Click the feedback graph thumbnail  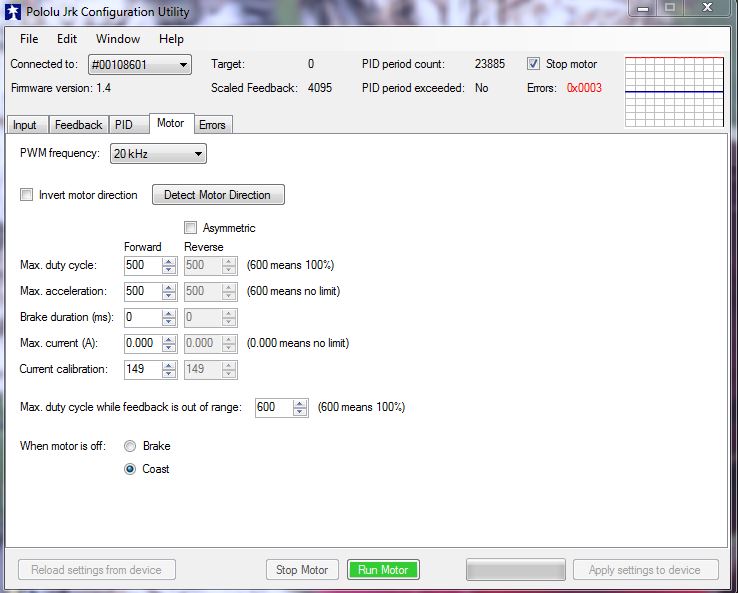pos(674,92)
